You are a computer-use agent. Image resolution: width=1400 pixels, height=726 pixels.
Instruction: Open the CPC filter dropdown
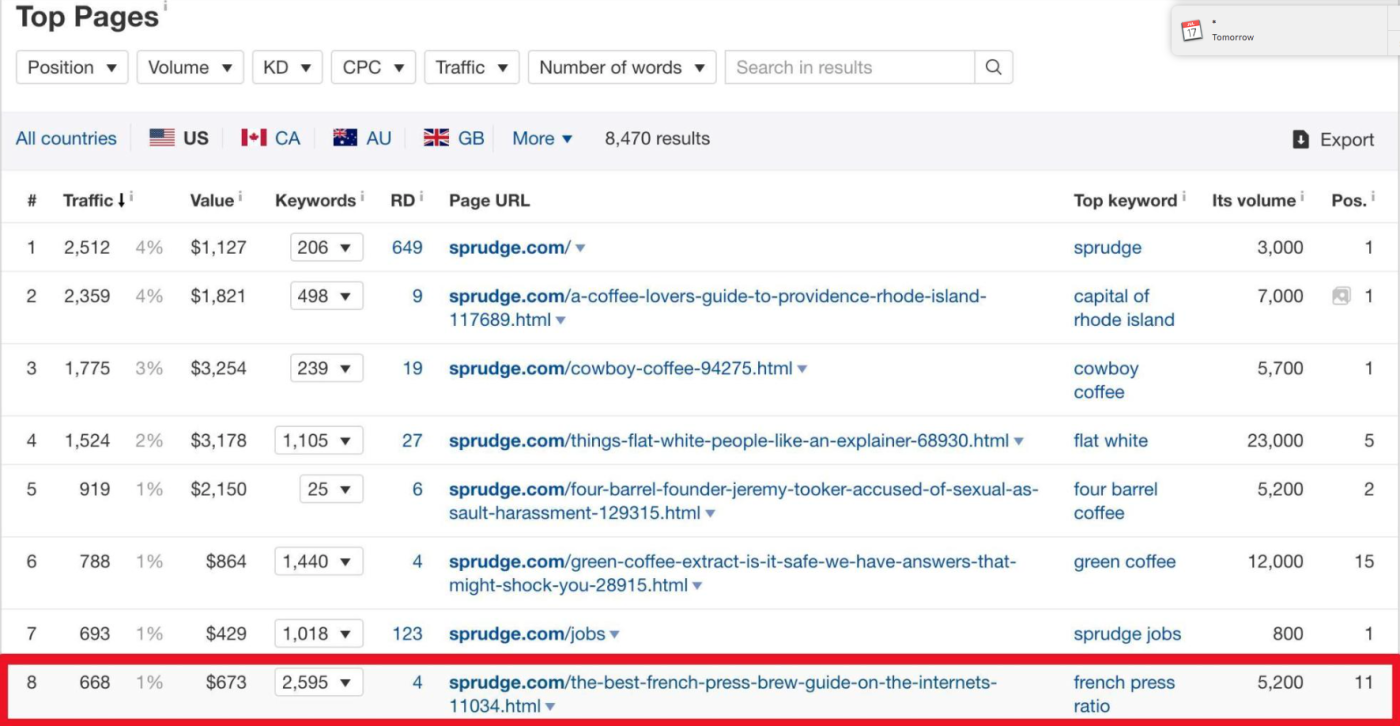coord(373,67)
